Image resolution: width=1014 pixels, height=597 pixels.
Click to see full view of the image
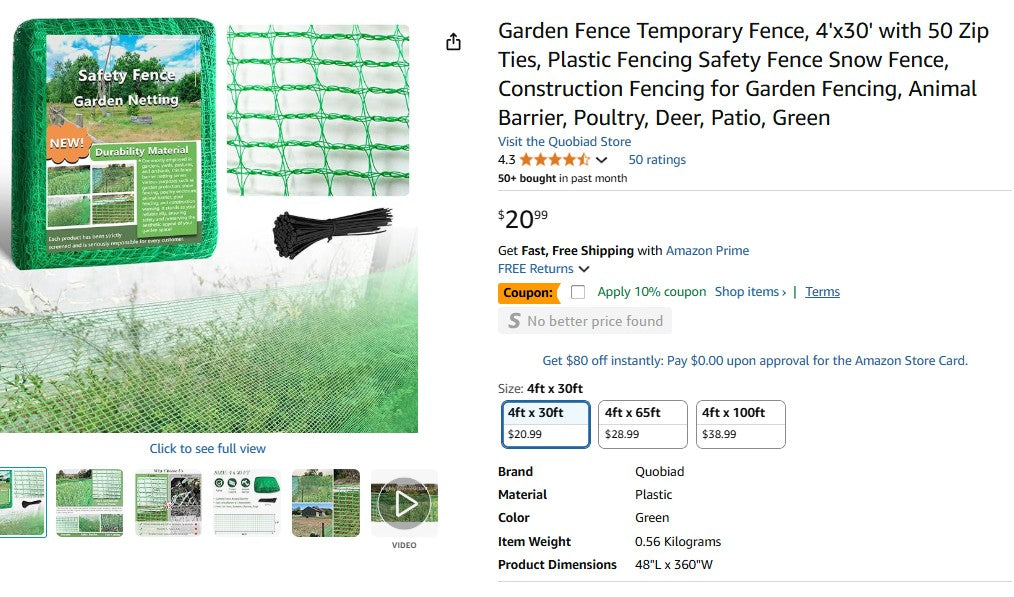[x=206, y=448]
